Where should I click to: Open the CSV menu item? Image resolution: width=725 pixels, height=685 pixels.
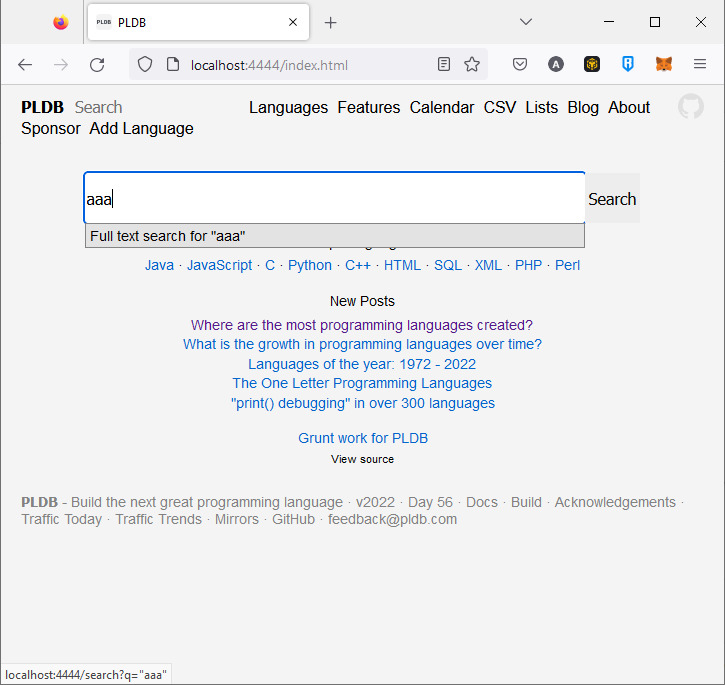point(499,107)
